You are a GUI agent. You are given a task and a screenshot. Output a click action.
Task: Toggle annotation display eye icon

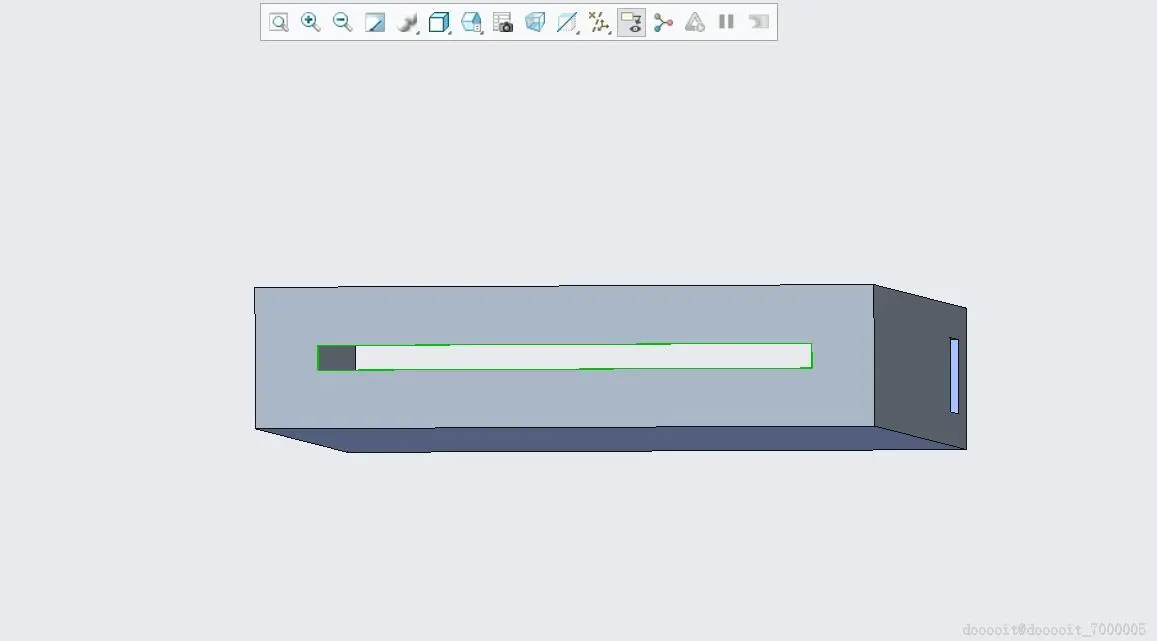tap(631, 22)
